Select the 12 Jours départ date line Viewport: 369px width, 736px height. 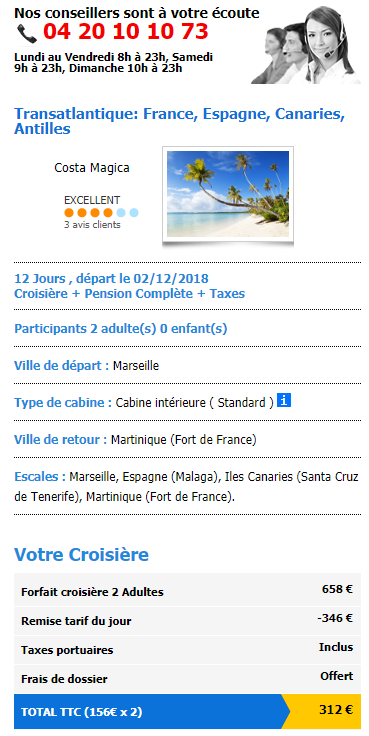pos(112,279)
